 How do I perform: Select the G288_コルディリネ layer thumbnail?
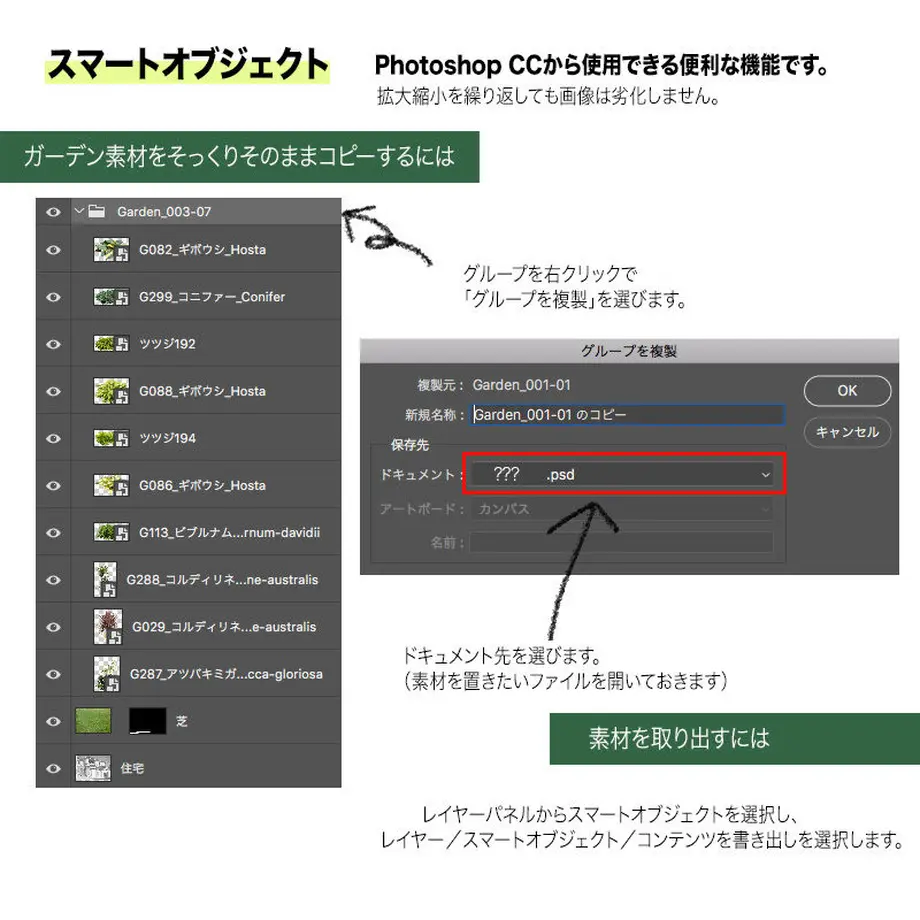point(105,580)
